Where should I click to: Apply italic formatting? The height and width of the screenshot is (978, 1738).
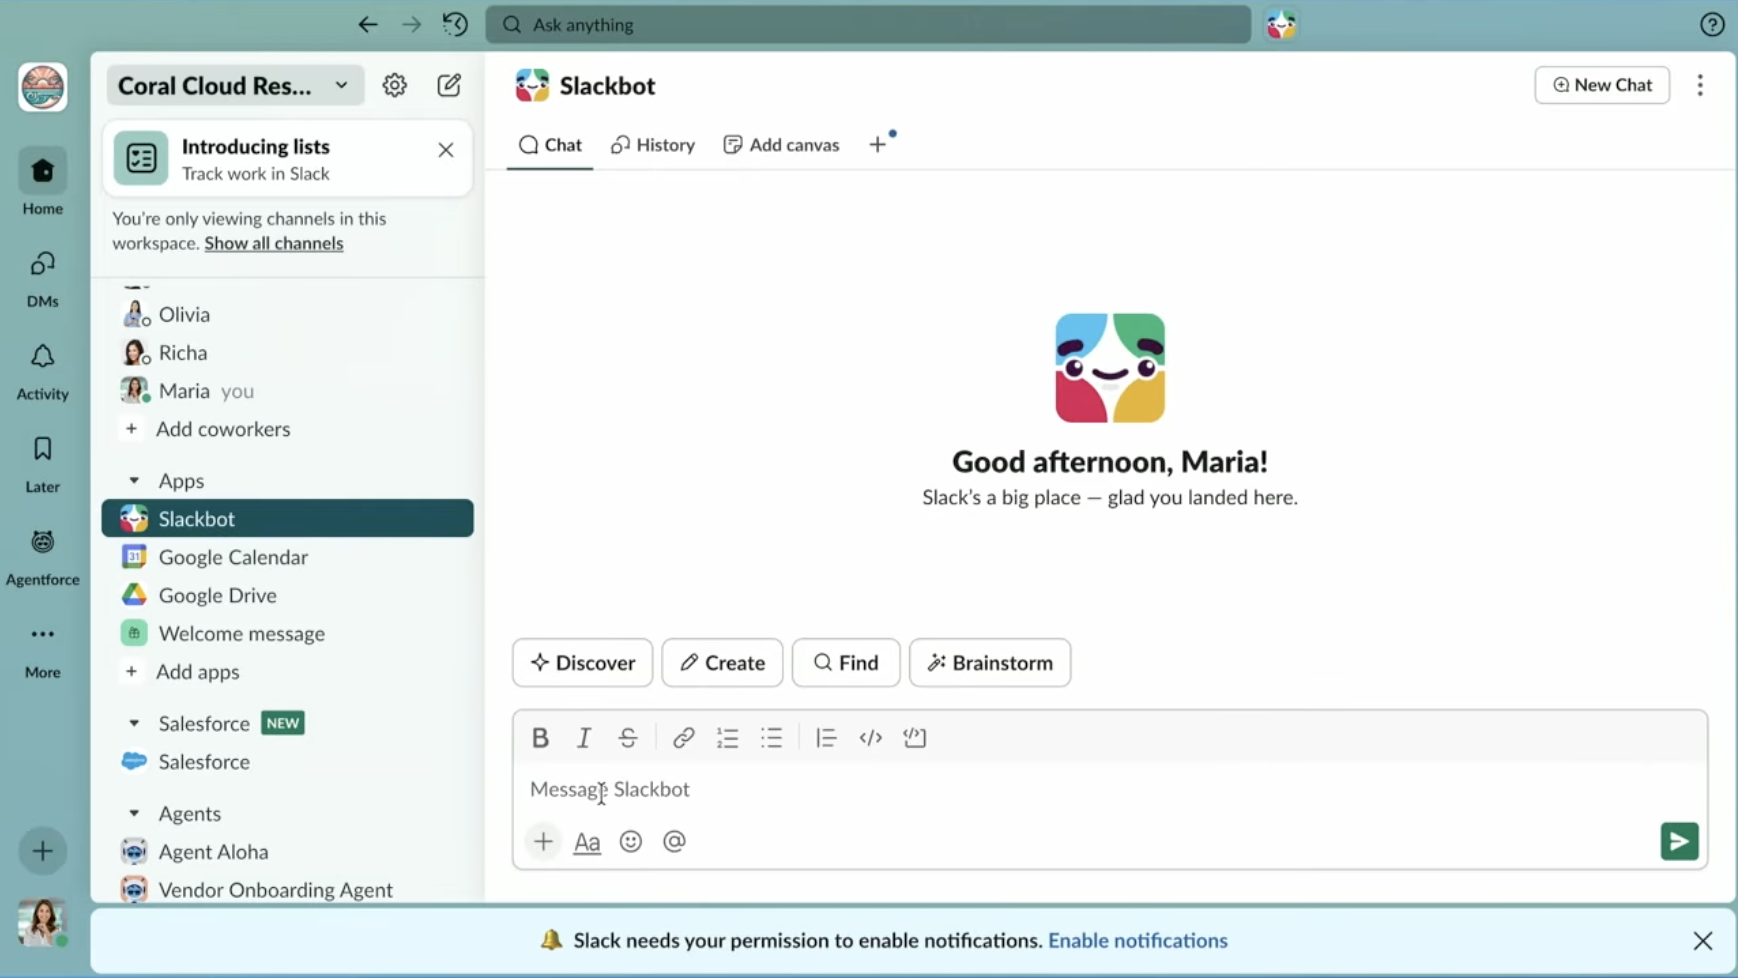[583, 737]
